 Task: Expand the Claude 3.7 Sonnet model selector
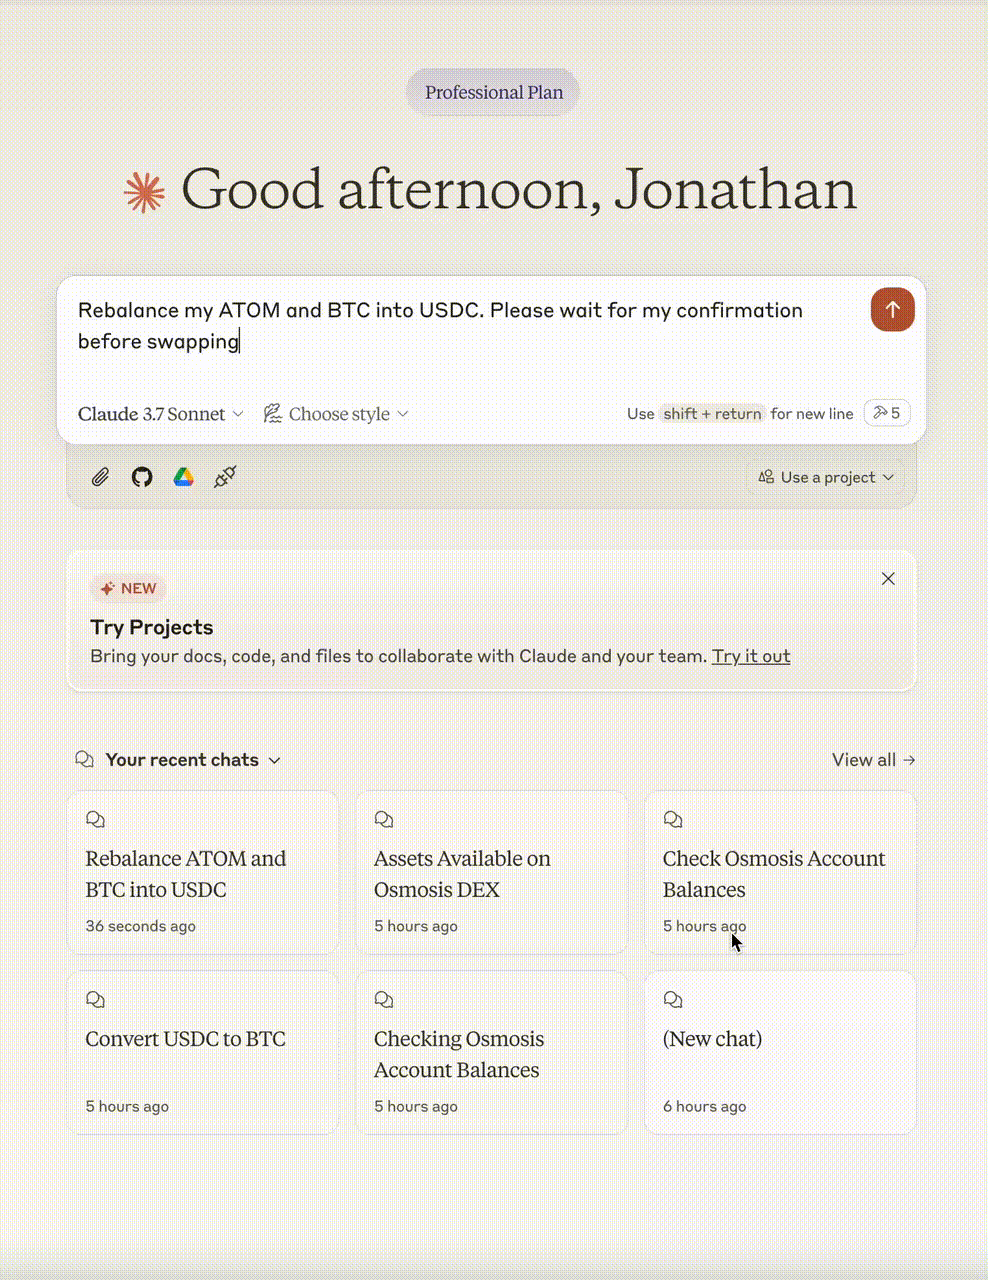click(x=161, y=414)
